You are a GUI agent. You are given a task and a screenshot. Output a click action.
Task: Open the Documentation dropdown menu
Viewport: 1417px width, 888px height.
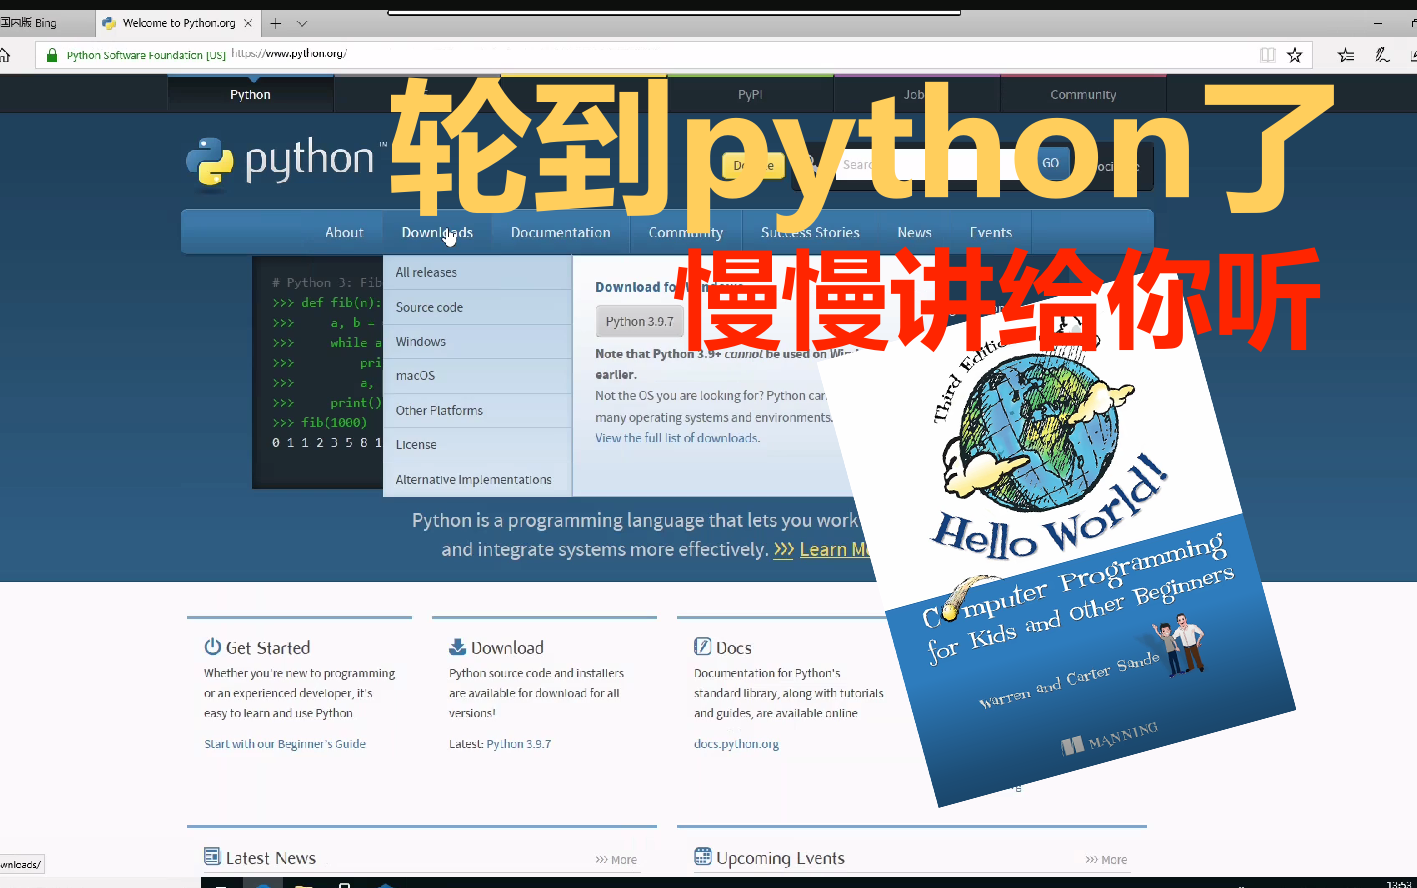[x=560, y=231]
